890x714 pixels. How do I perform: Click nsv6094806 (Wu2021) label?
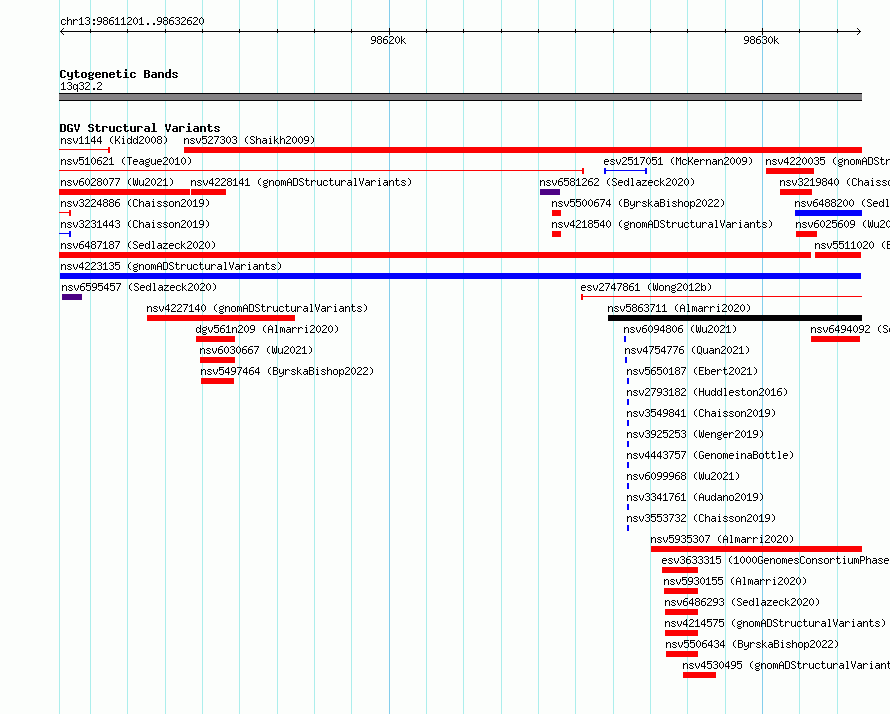pyautogui.click(x=680, y=329)
